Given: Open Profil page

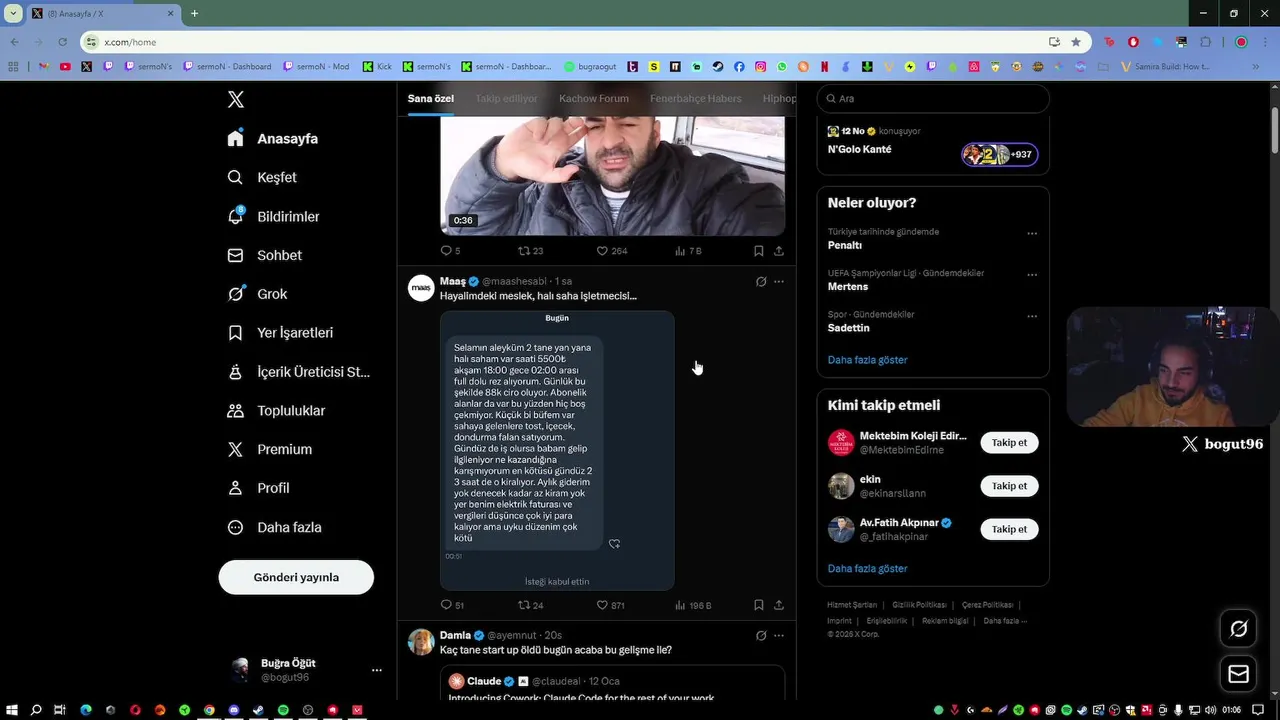Looking at the screenshot, I should point(258,488).
